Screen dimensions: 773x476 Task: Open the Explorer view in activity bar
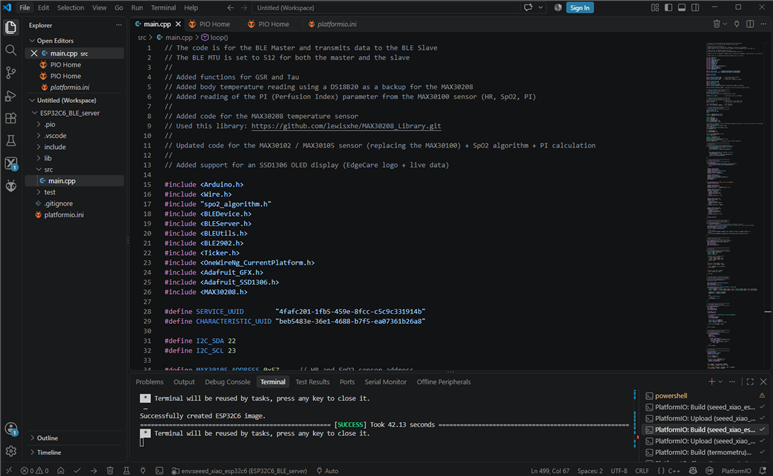[11, 27]
